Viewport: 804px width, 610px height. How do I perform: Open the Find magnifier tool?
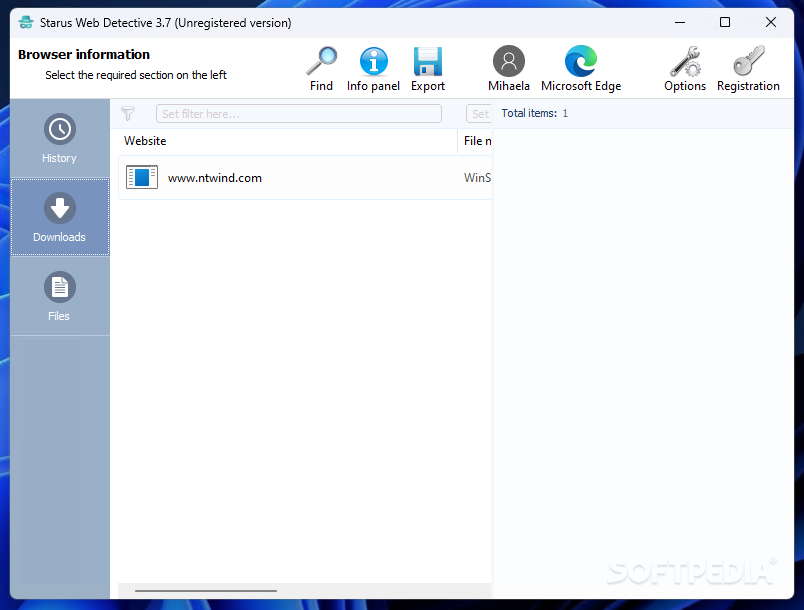coord(321,69)
